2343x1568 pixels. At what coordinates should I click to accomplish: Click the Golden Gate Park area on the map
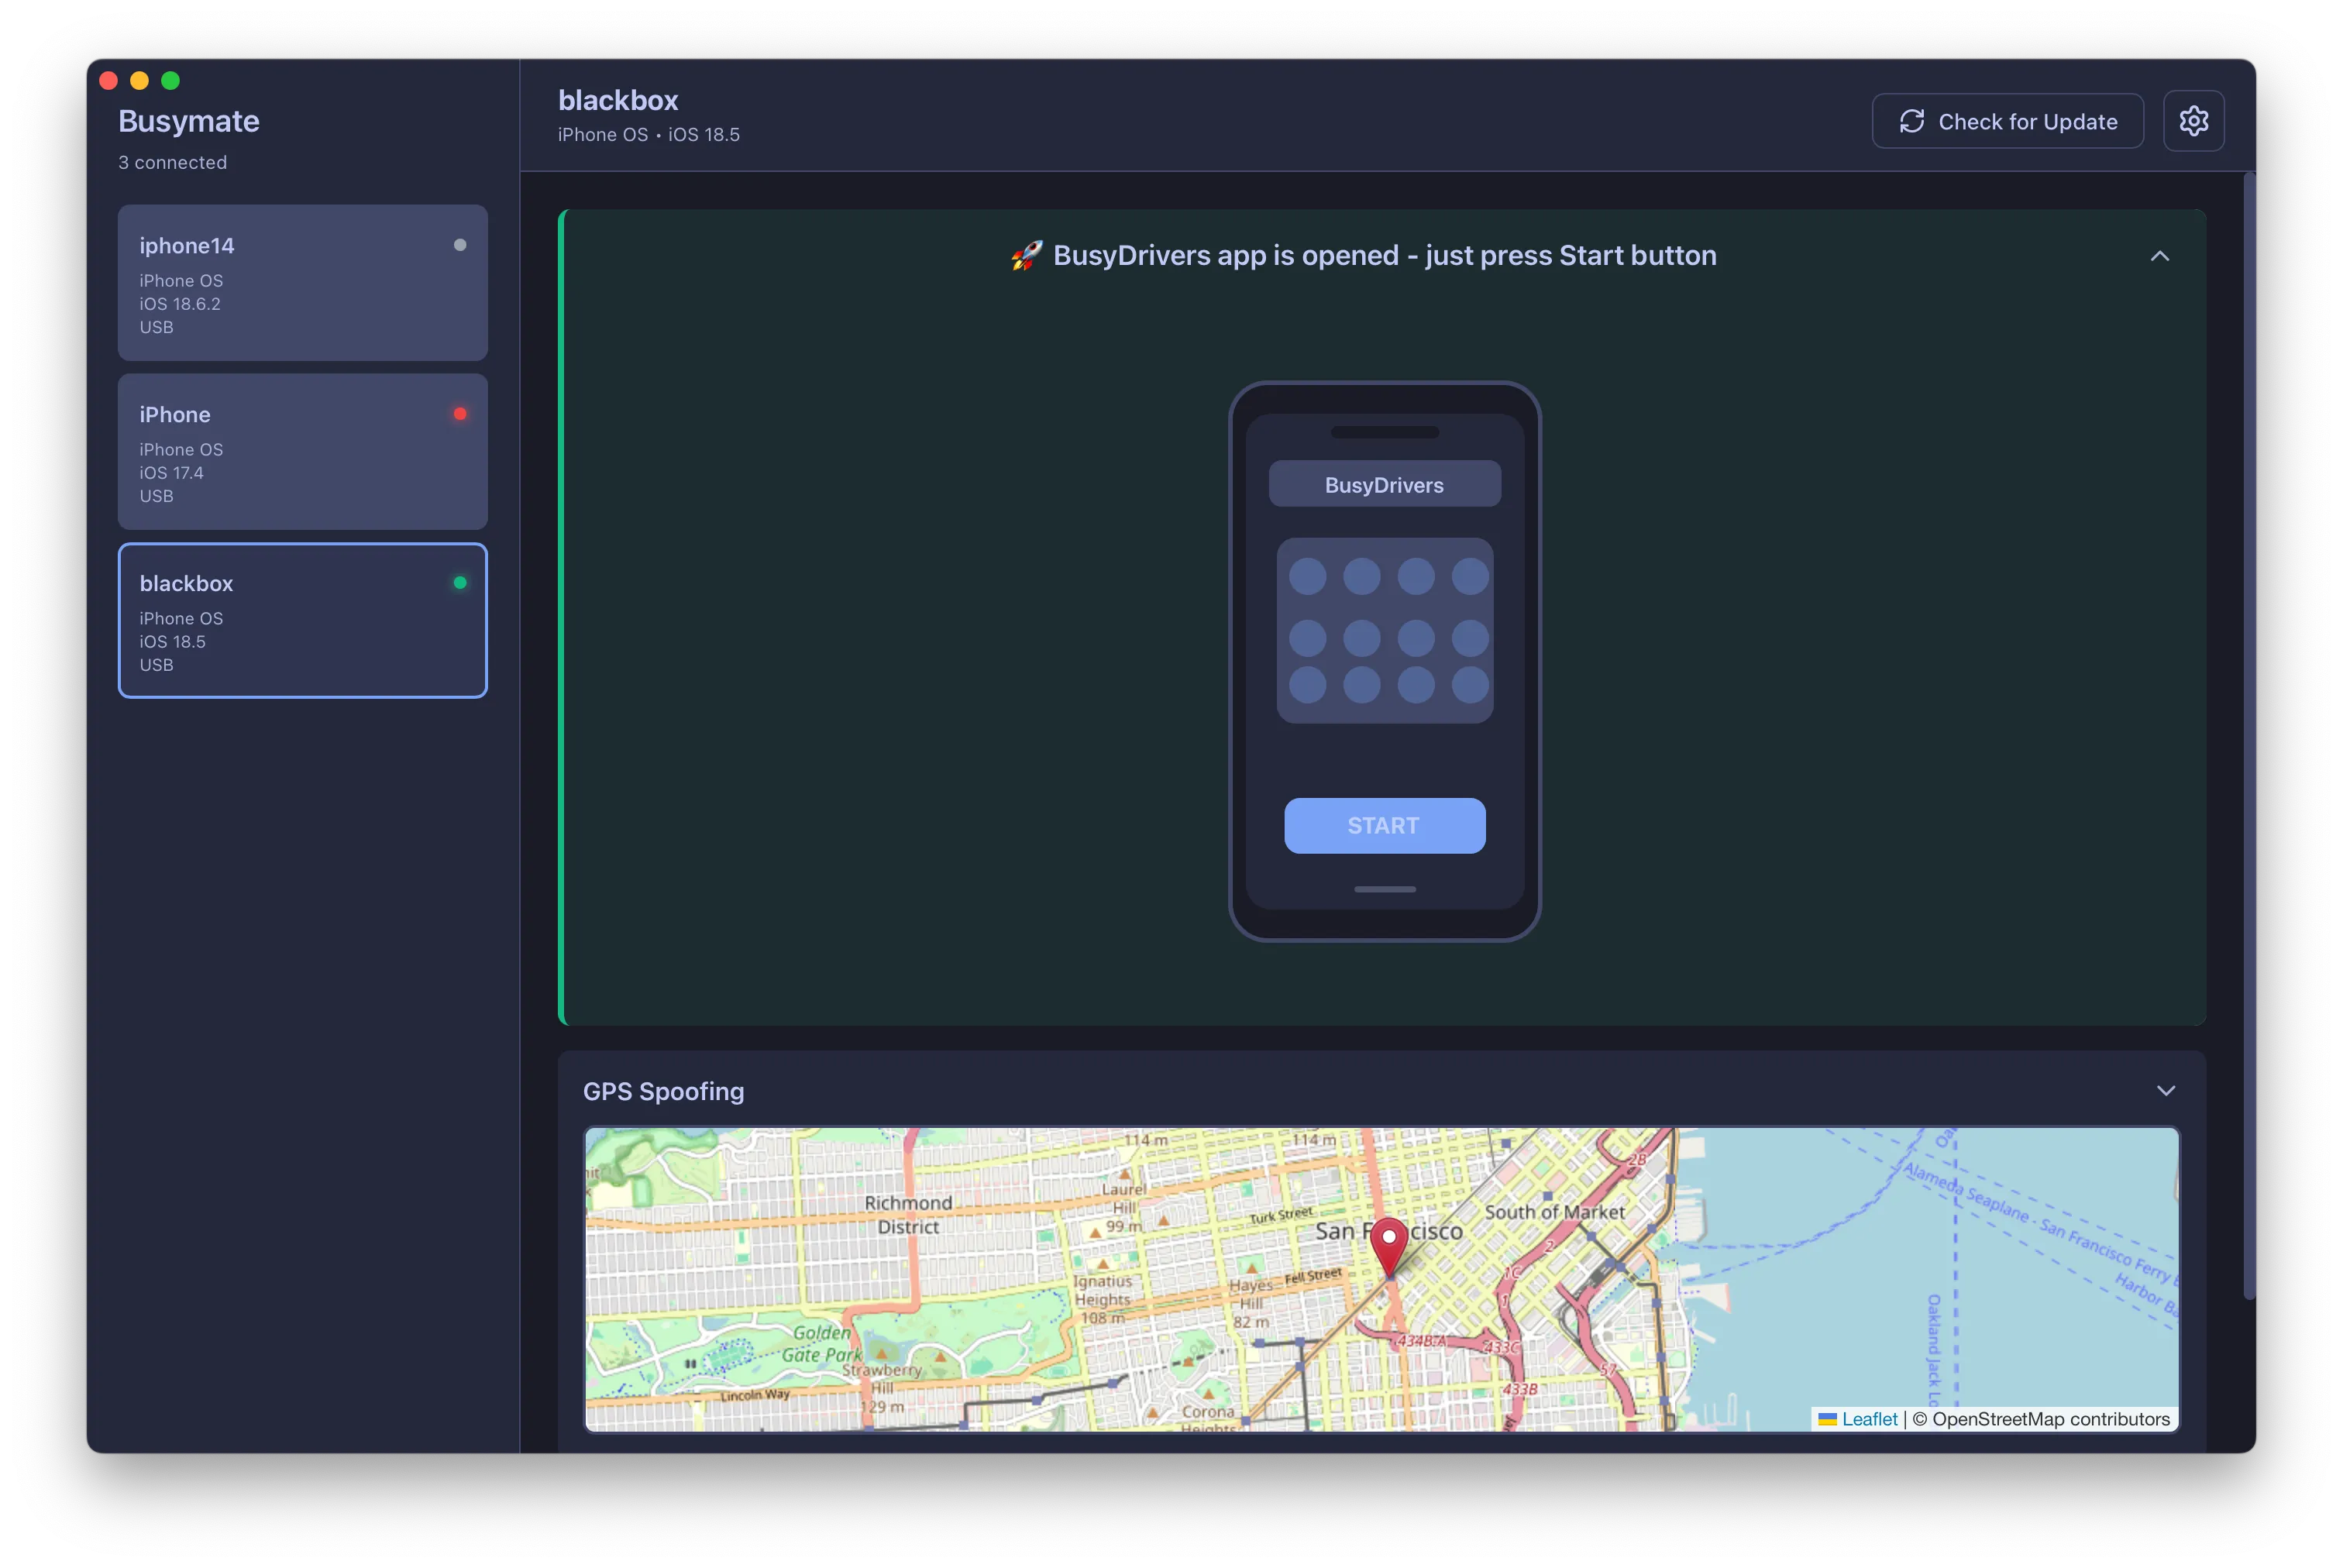[822, 1344]
